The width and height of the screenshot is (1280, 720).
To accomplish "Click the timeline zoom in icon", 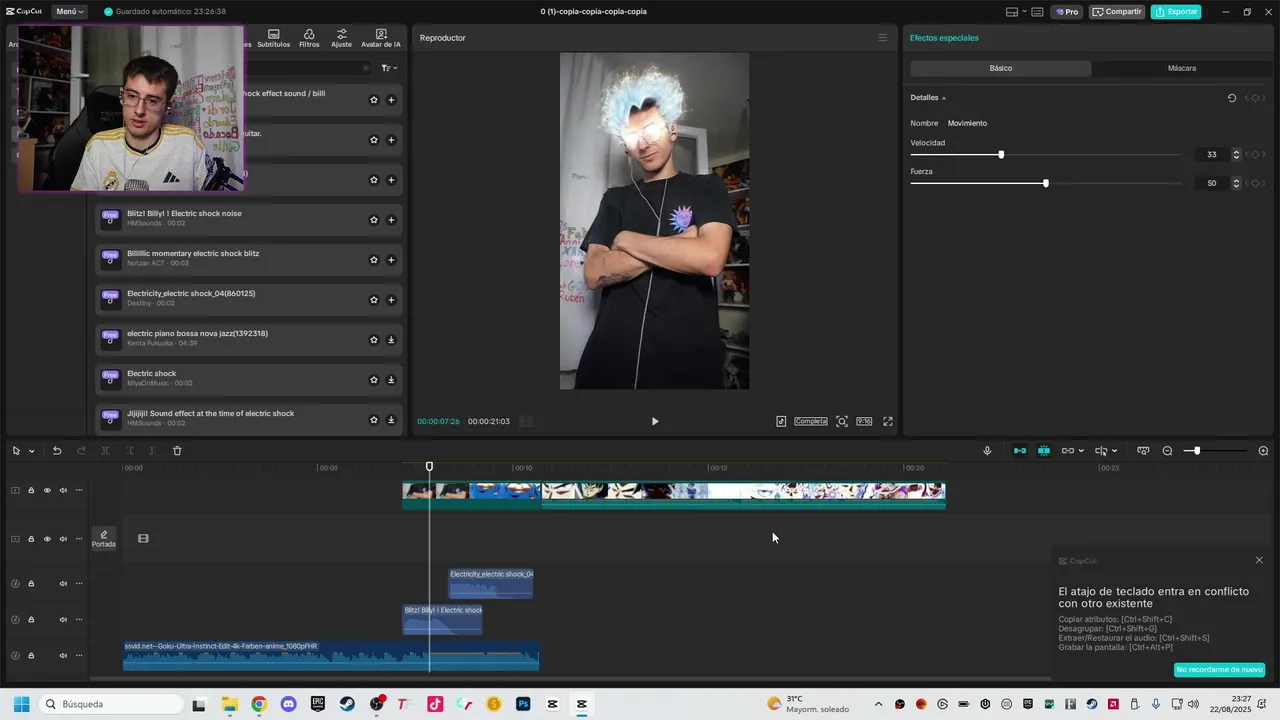I will 1263,451.
